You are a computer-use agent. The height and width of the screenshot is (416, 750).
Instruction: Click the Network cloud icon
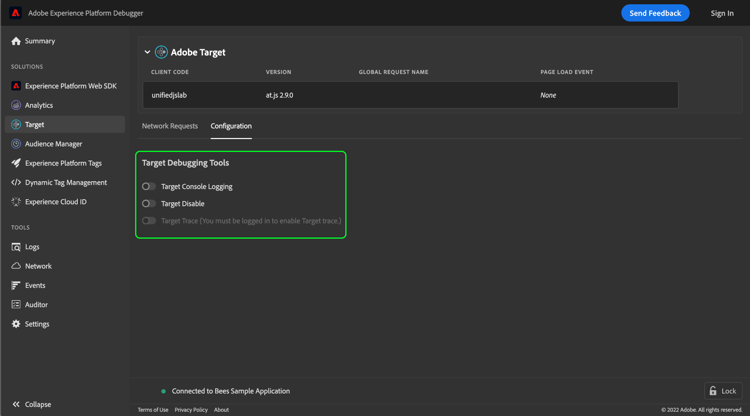(16, 266)
